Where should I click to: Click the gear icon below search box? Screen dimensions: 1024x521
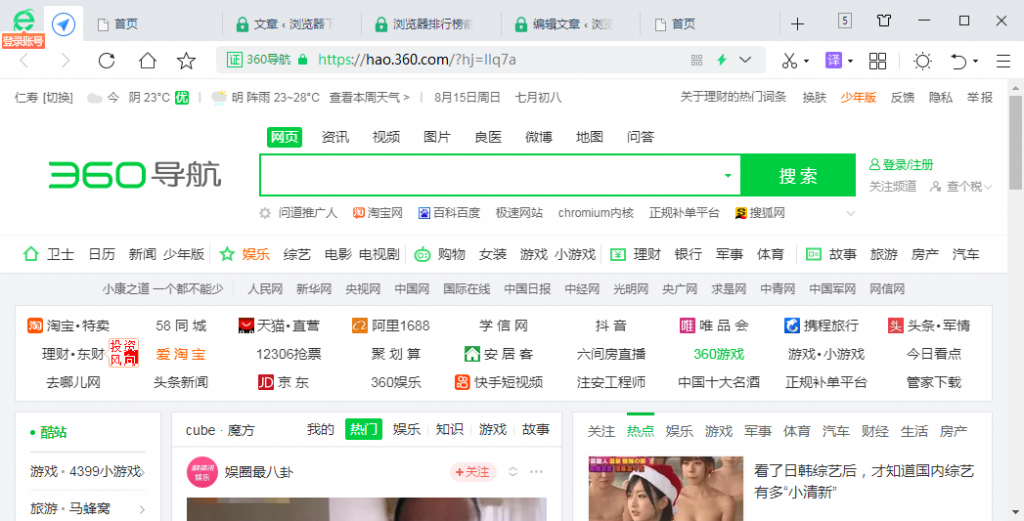(x=264, y=213)
